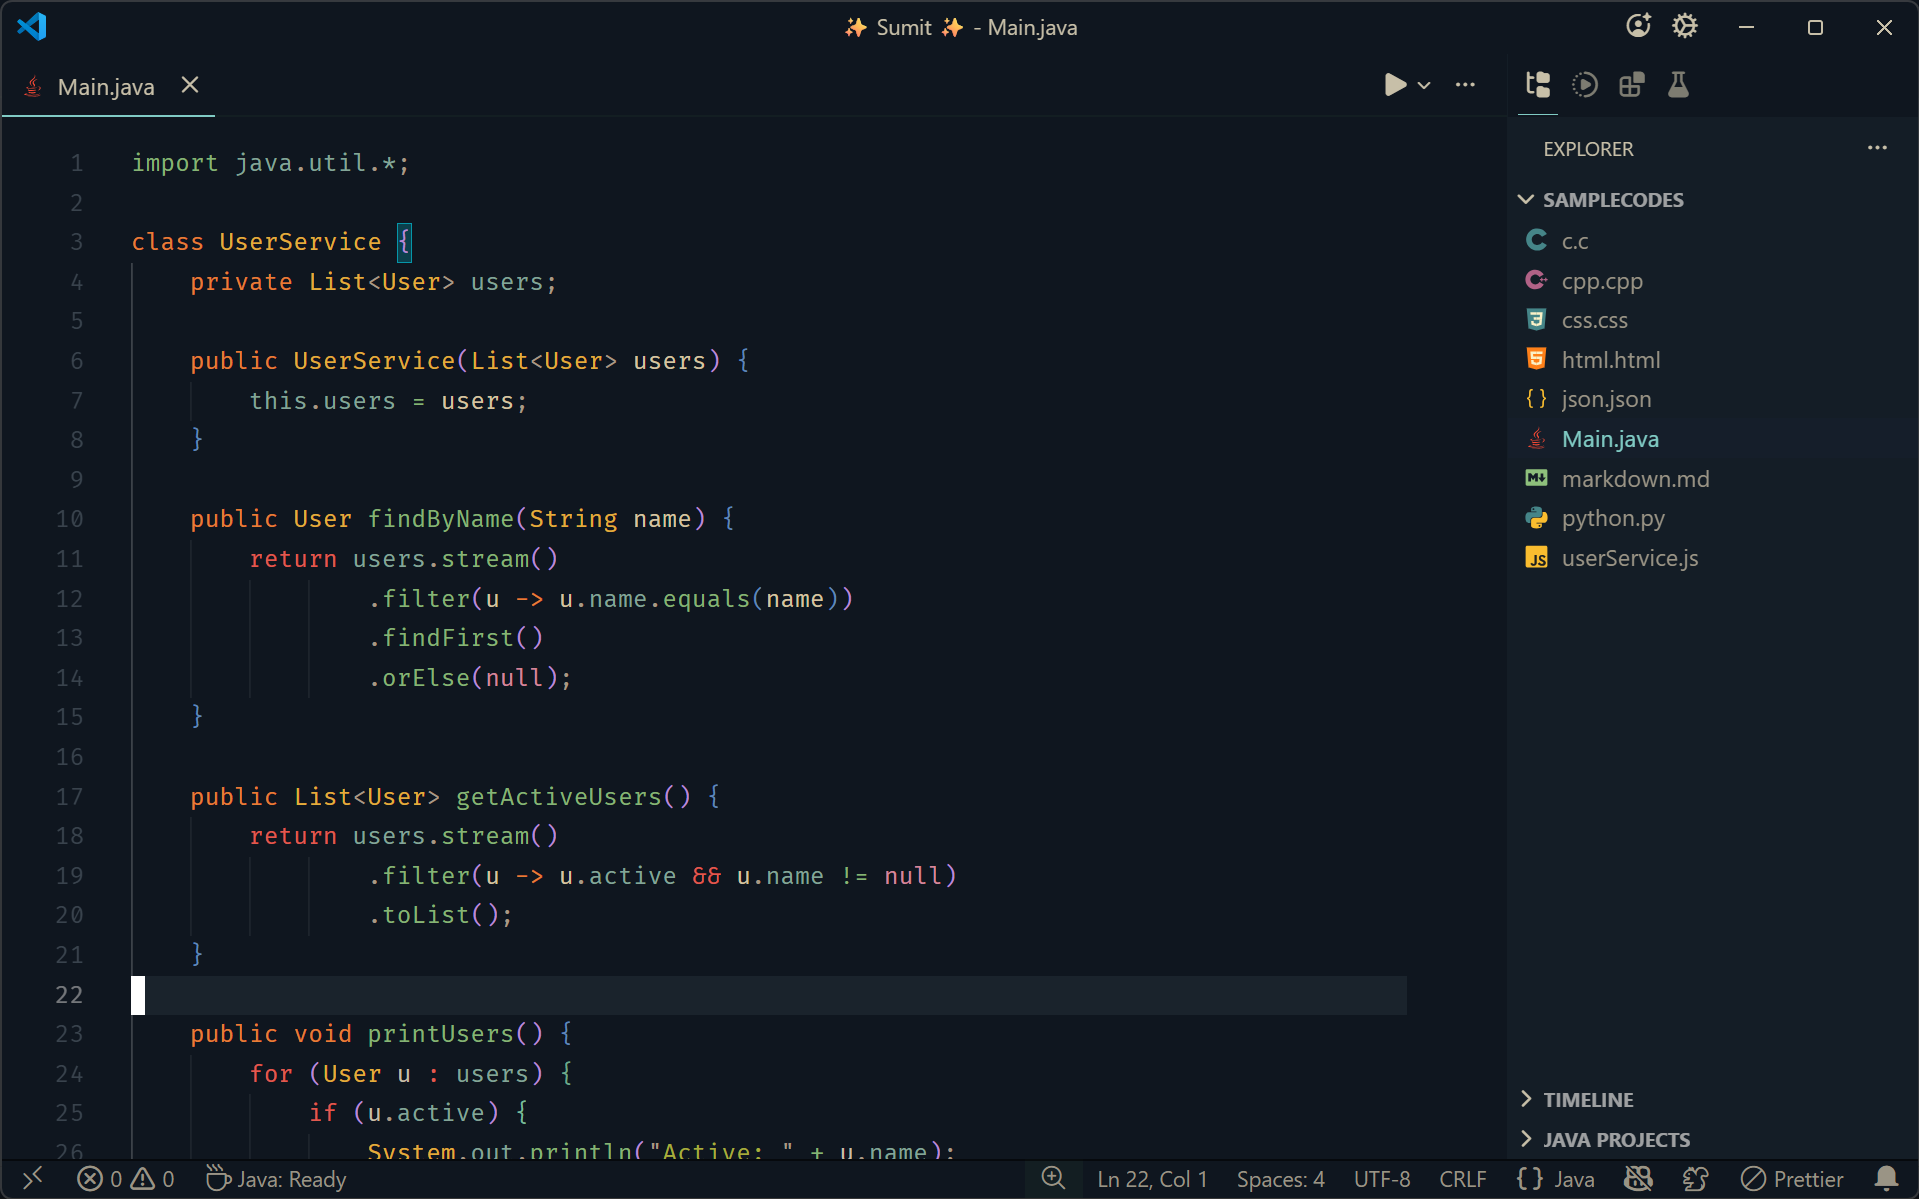Screen dimensions: 1919x1199
Task: Open the Run Java dropdown arrow
Action: [x=1423, y=85]
